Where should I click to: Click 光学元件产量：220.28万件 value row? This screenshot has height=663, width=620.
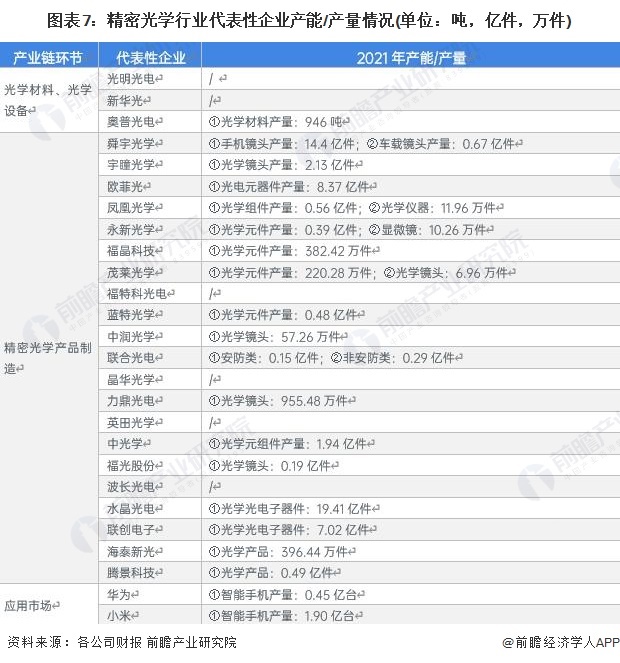pyautogui.click(x=362, y=273)
